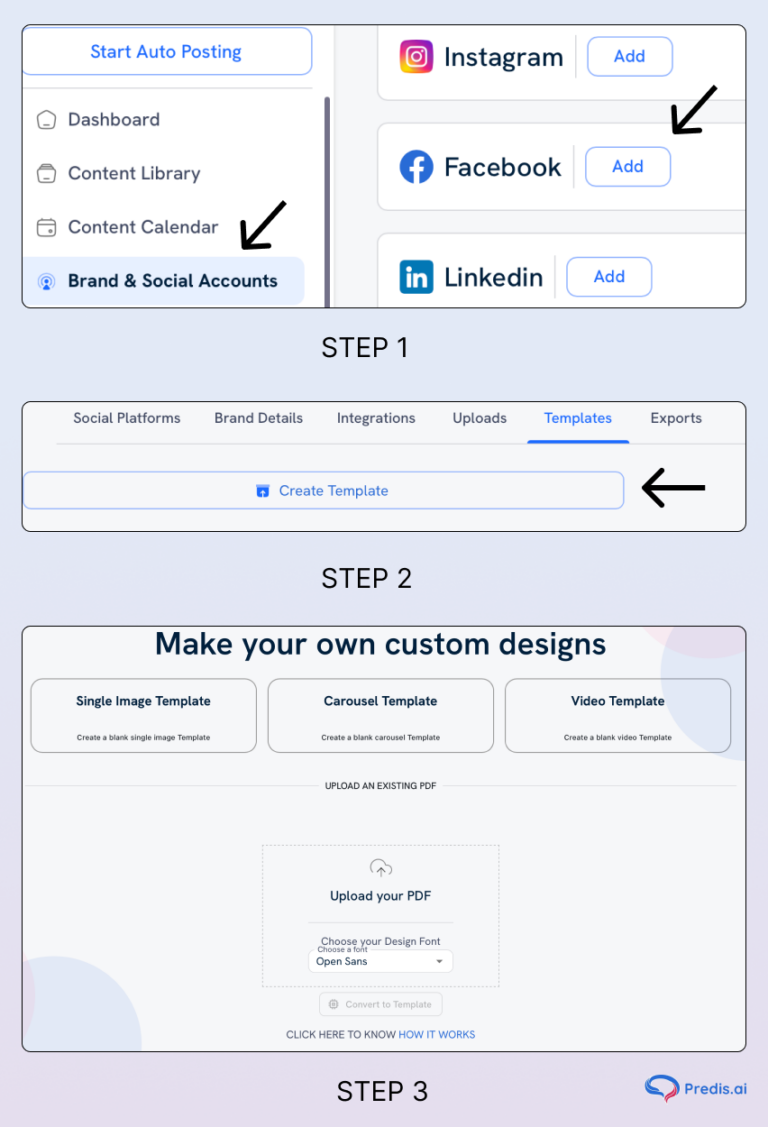
Task: Open the Choose a font dropdown
Action: (380, 961)
